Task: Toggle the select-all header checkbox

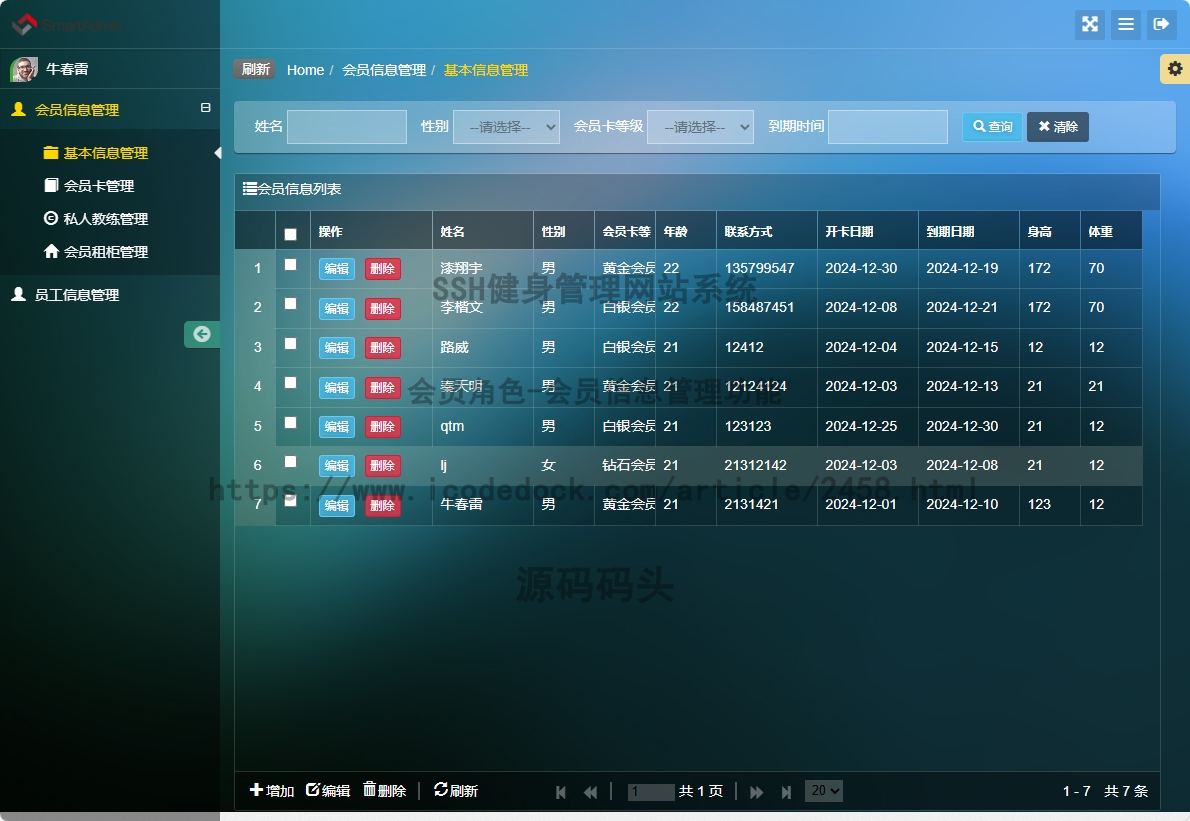Action: pos(291,234)
